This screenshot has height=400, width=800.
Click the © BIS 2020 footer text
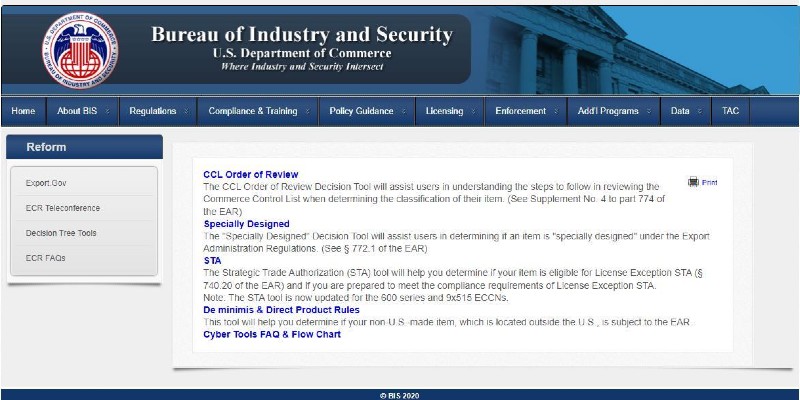click(x=400, y=395)
